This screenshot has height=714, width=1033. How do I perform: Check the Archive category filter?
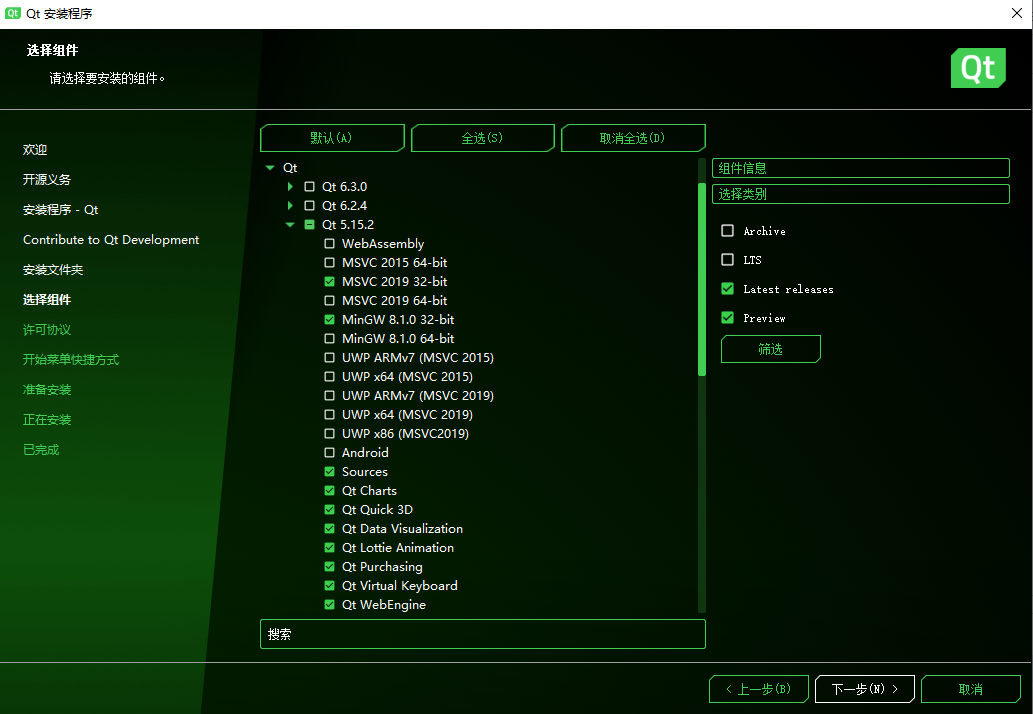tap(727, 230)
